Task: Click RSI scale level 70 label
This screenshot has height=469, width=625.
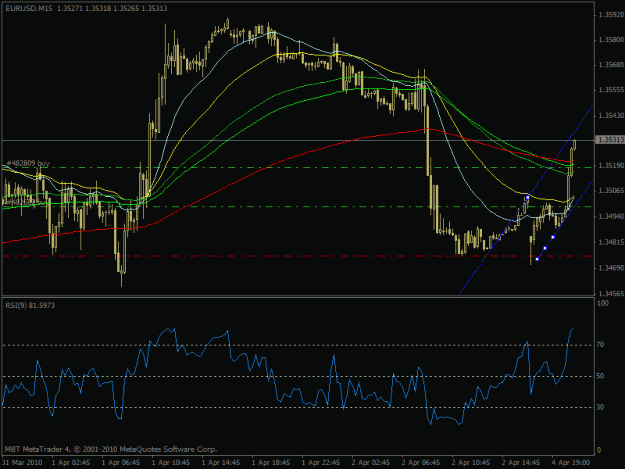Action: 601,345
